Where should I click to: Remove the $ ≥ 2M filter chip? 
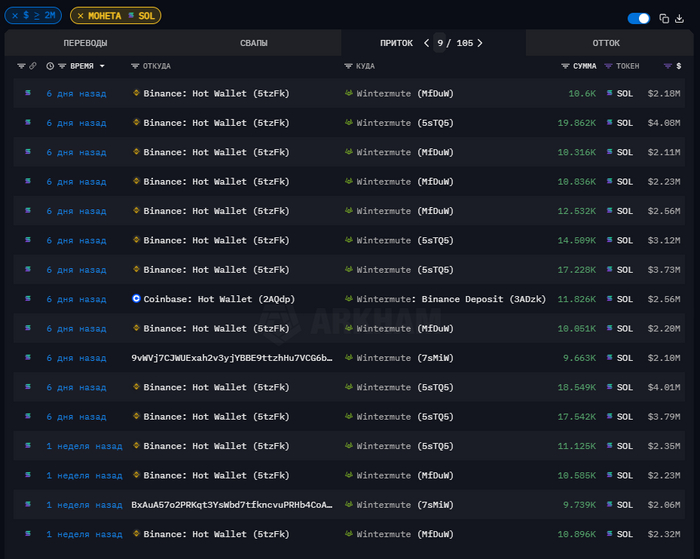(15, 16)
